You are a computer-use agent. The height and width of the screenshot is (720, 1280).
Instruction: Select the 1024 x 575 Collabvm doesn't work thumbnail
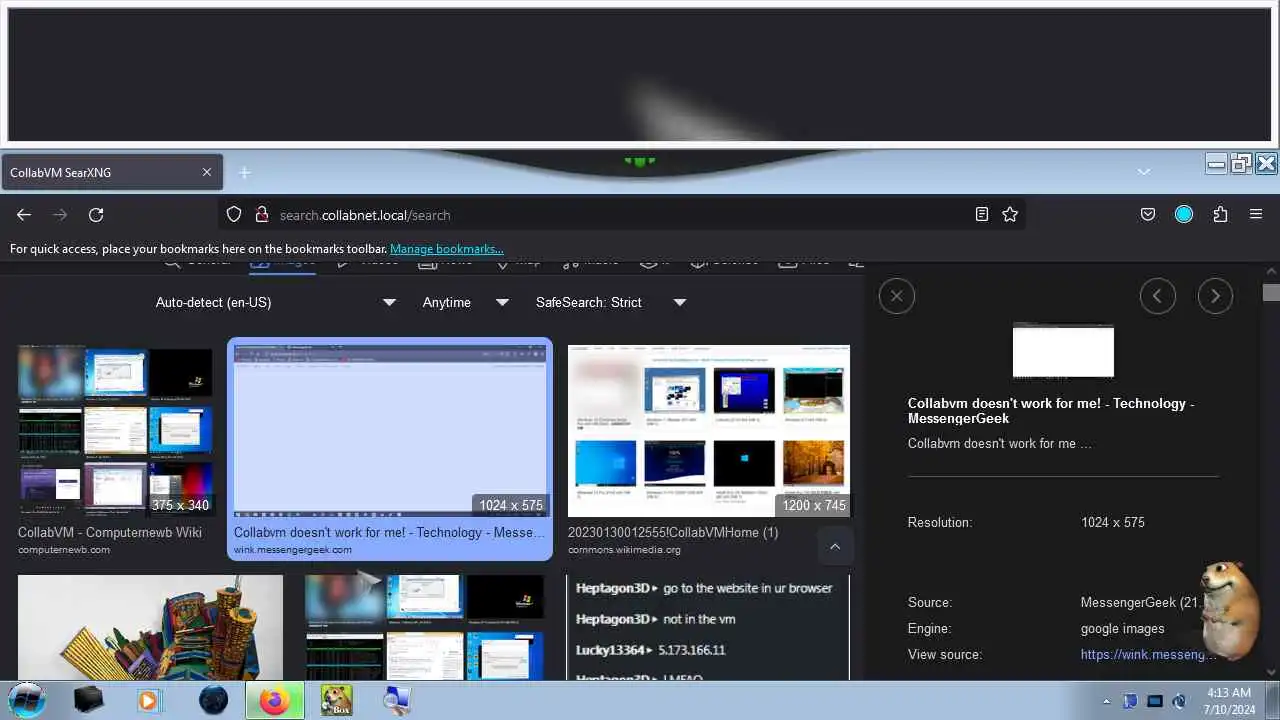(x=390, y=431)
